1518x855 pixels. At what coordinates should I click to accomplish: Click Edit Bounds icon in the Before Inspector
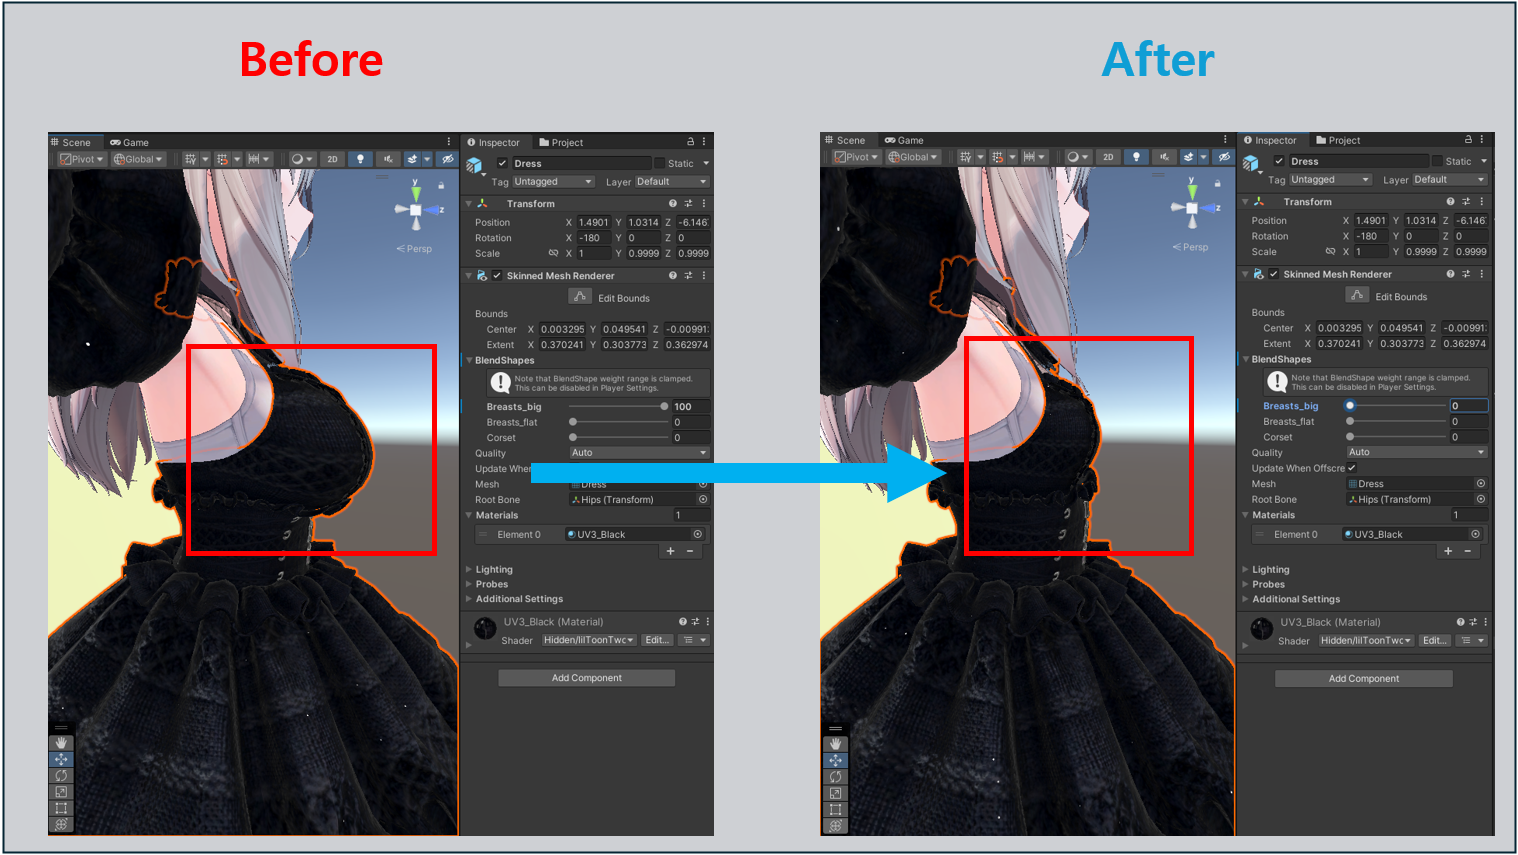pos(580,297)
